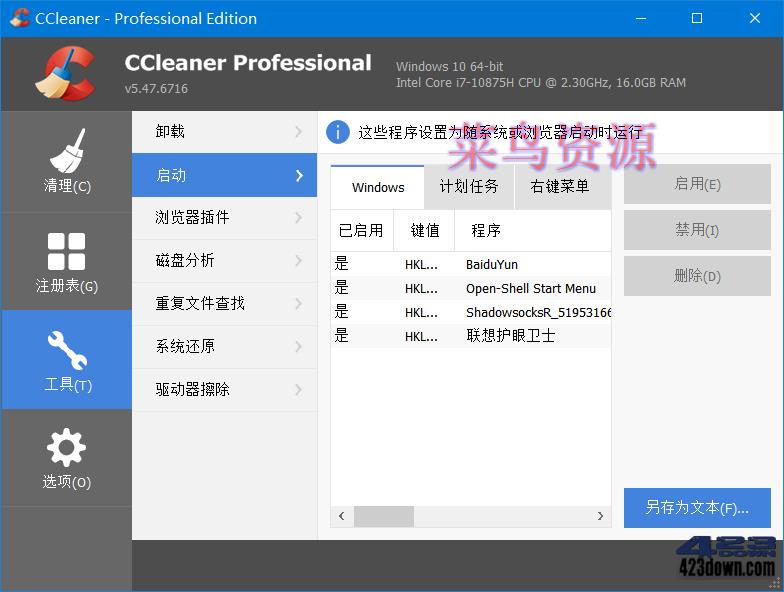784x592 pixels.
Task: Click Save to text file (另存为文本) button
Action: [x=697, y=508]
